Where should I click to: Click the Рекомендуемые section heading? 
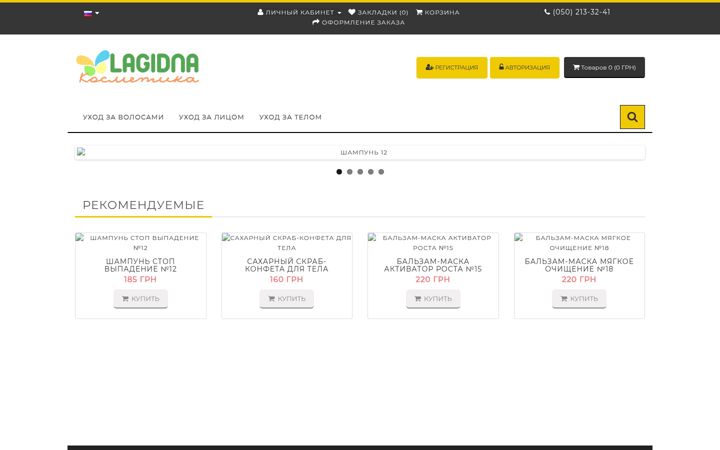click(x=143, y=205)
